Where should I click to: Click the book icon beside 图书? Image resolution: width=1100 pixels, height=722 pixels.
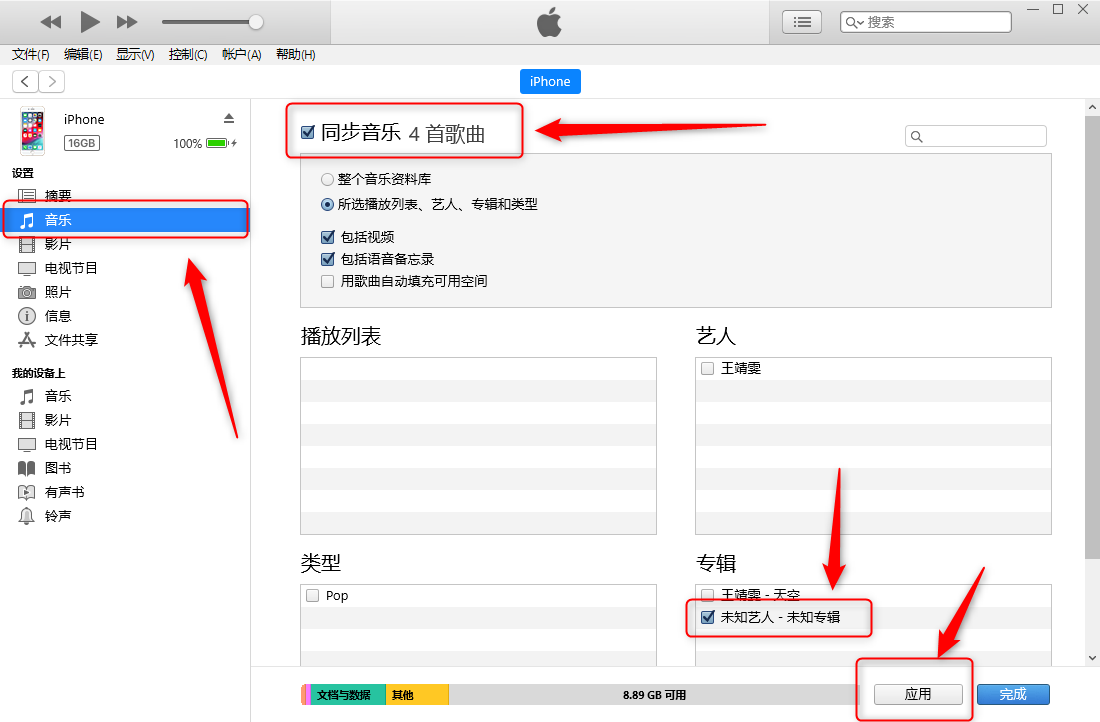click(x=27, y=468)
